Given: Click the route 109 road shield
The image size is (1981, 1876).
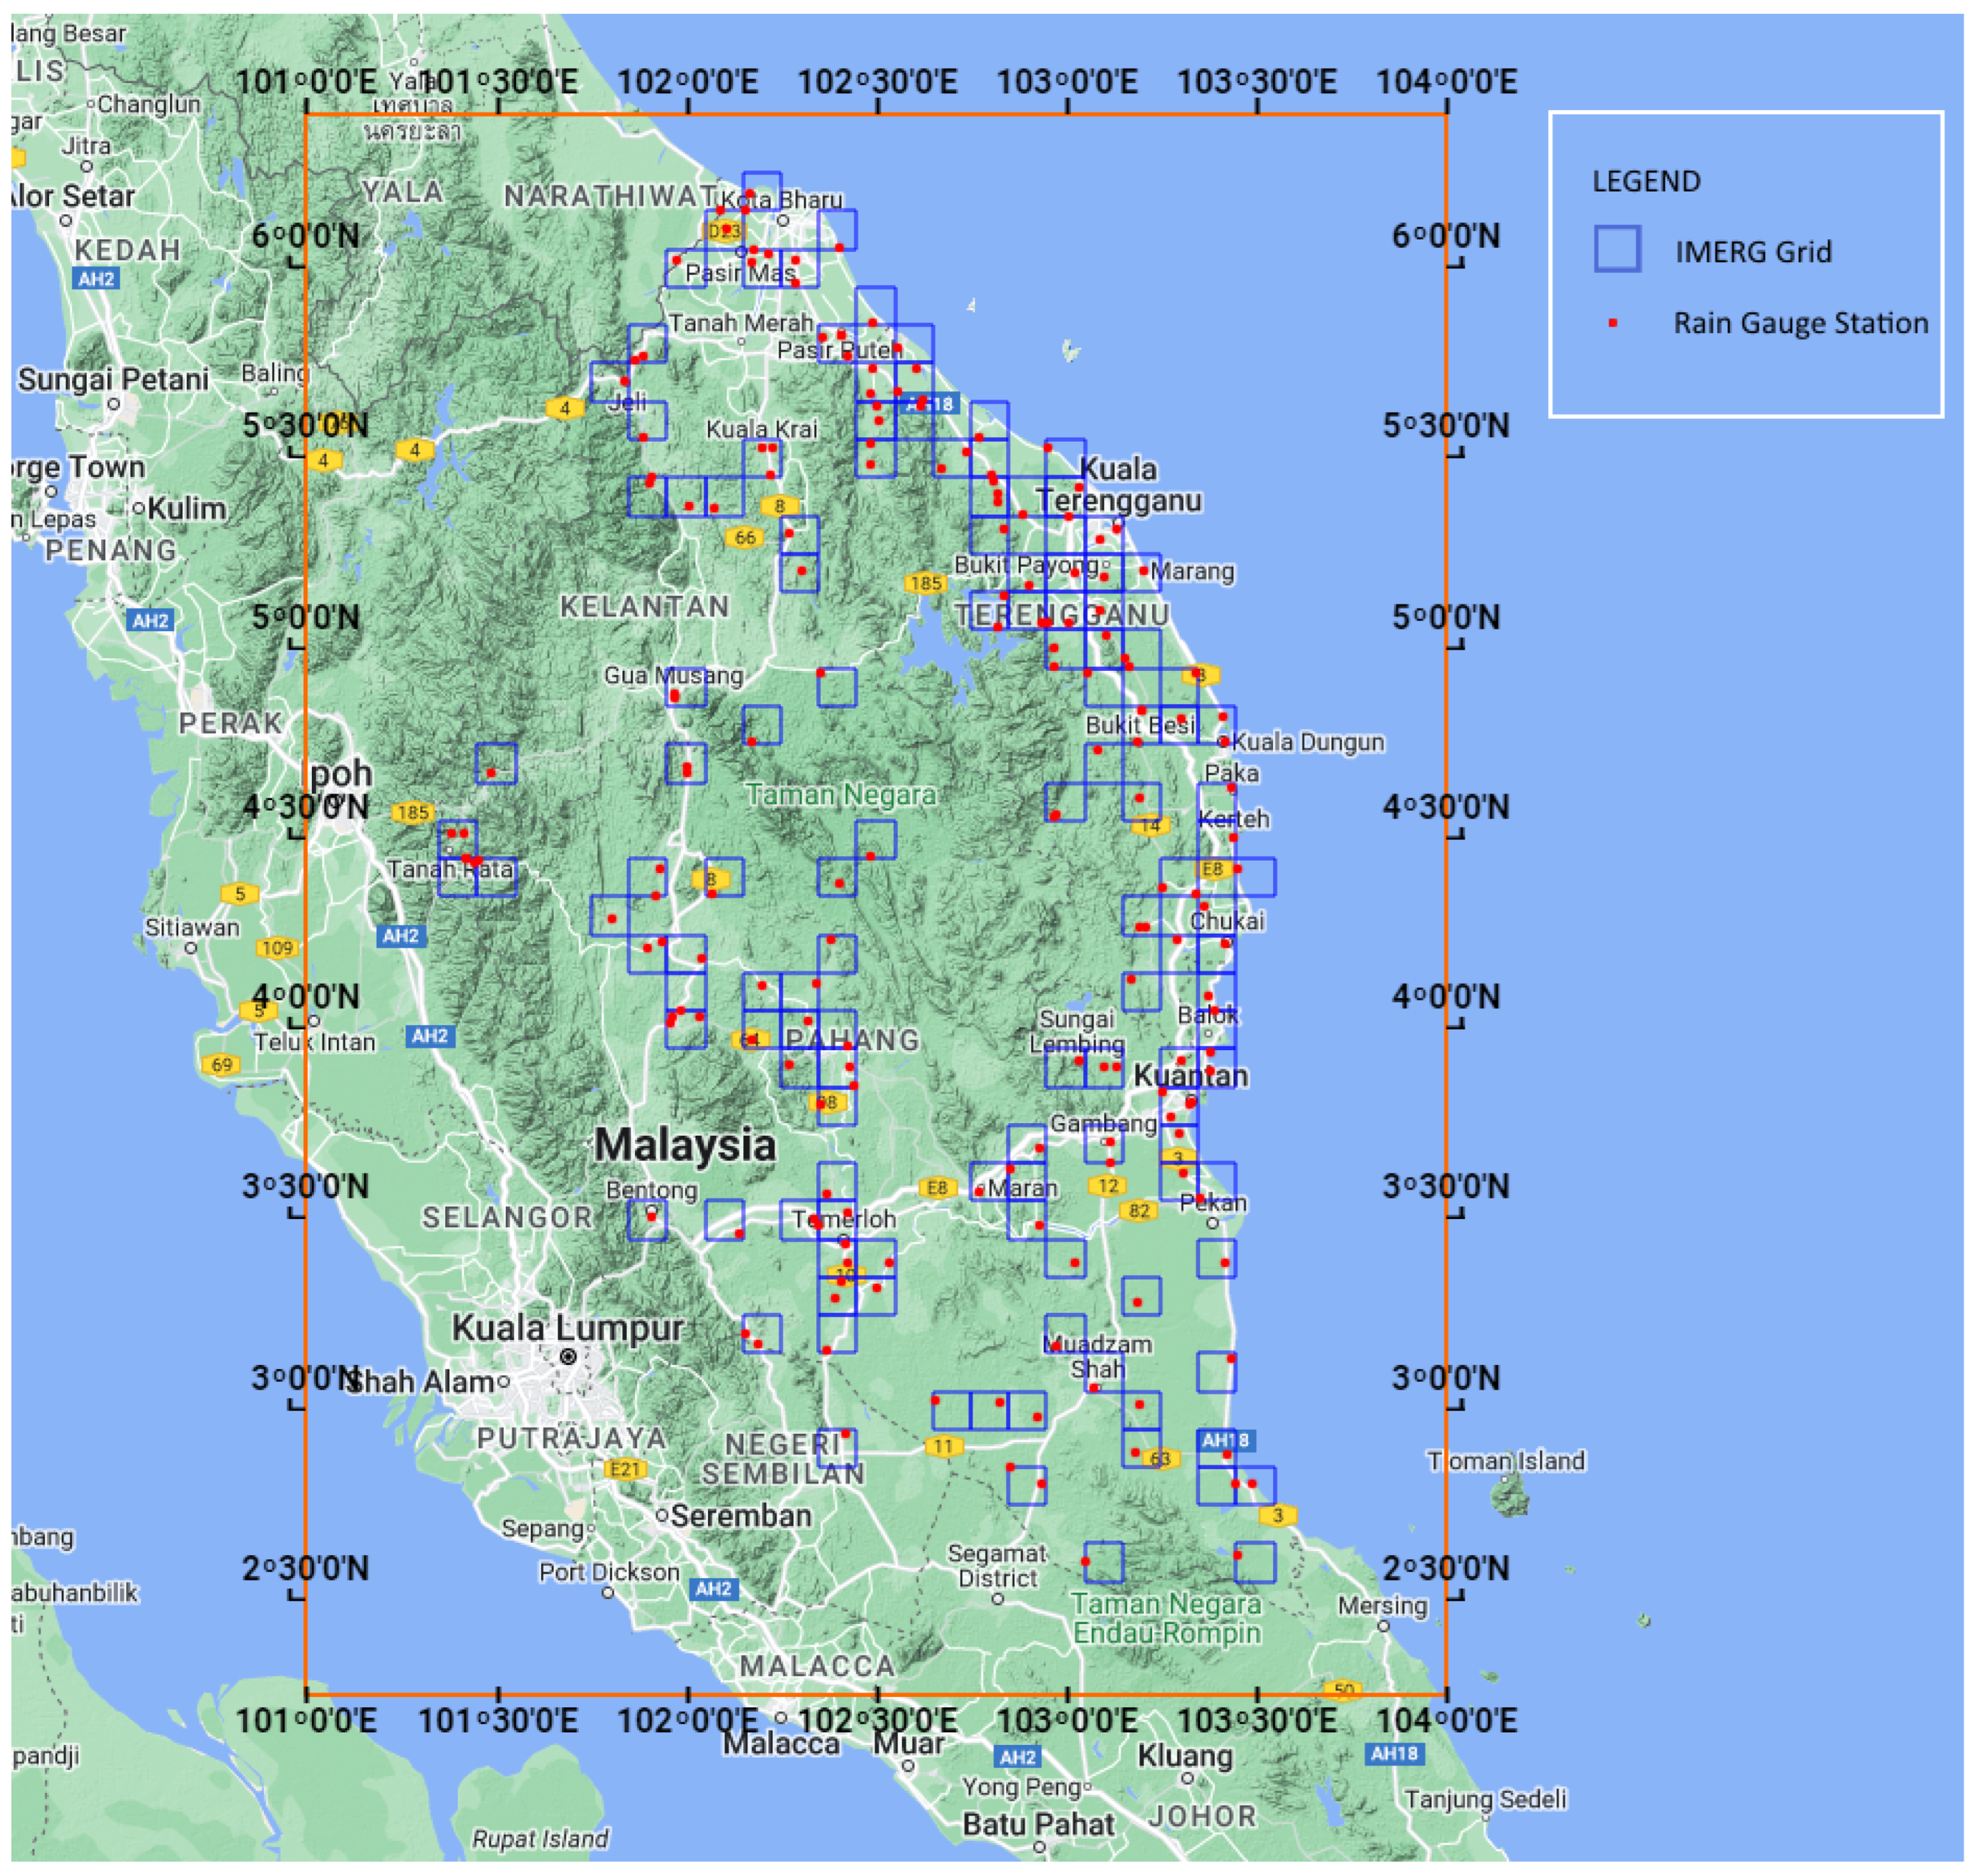Looking at the screenshot, I should tap(276, 948).
